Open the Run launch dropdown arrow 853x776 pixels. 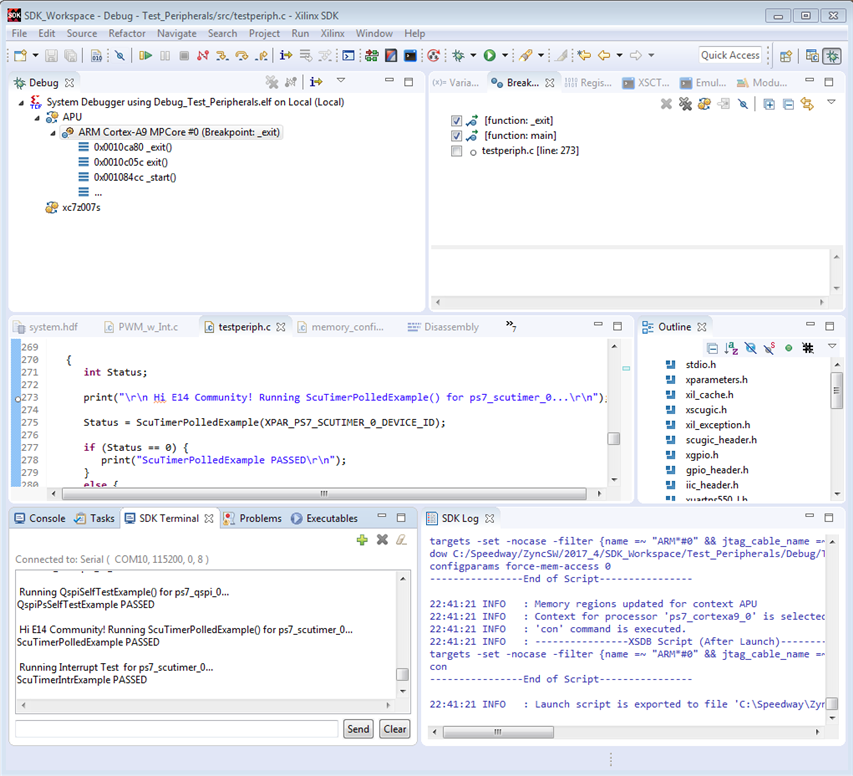coord(505,55)
